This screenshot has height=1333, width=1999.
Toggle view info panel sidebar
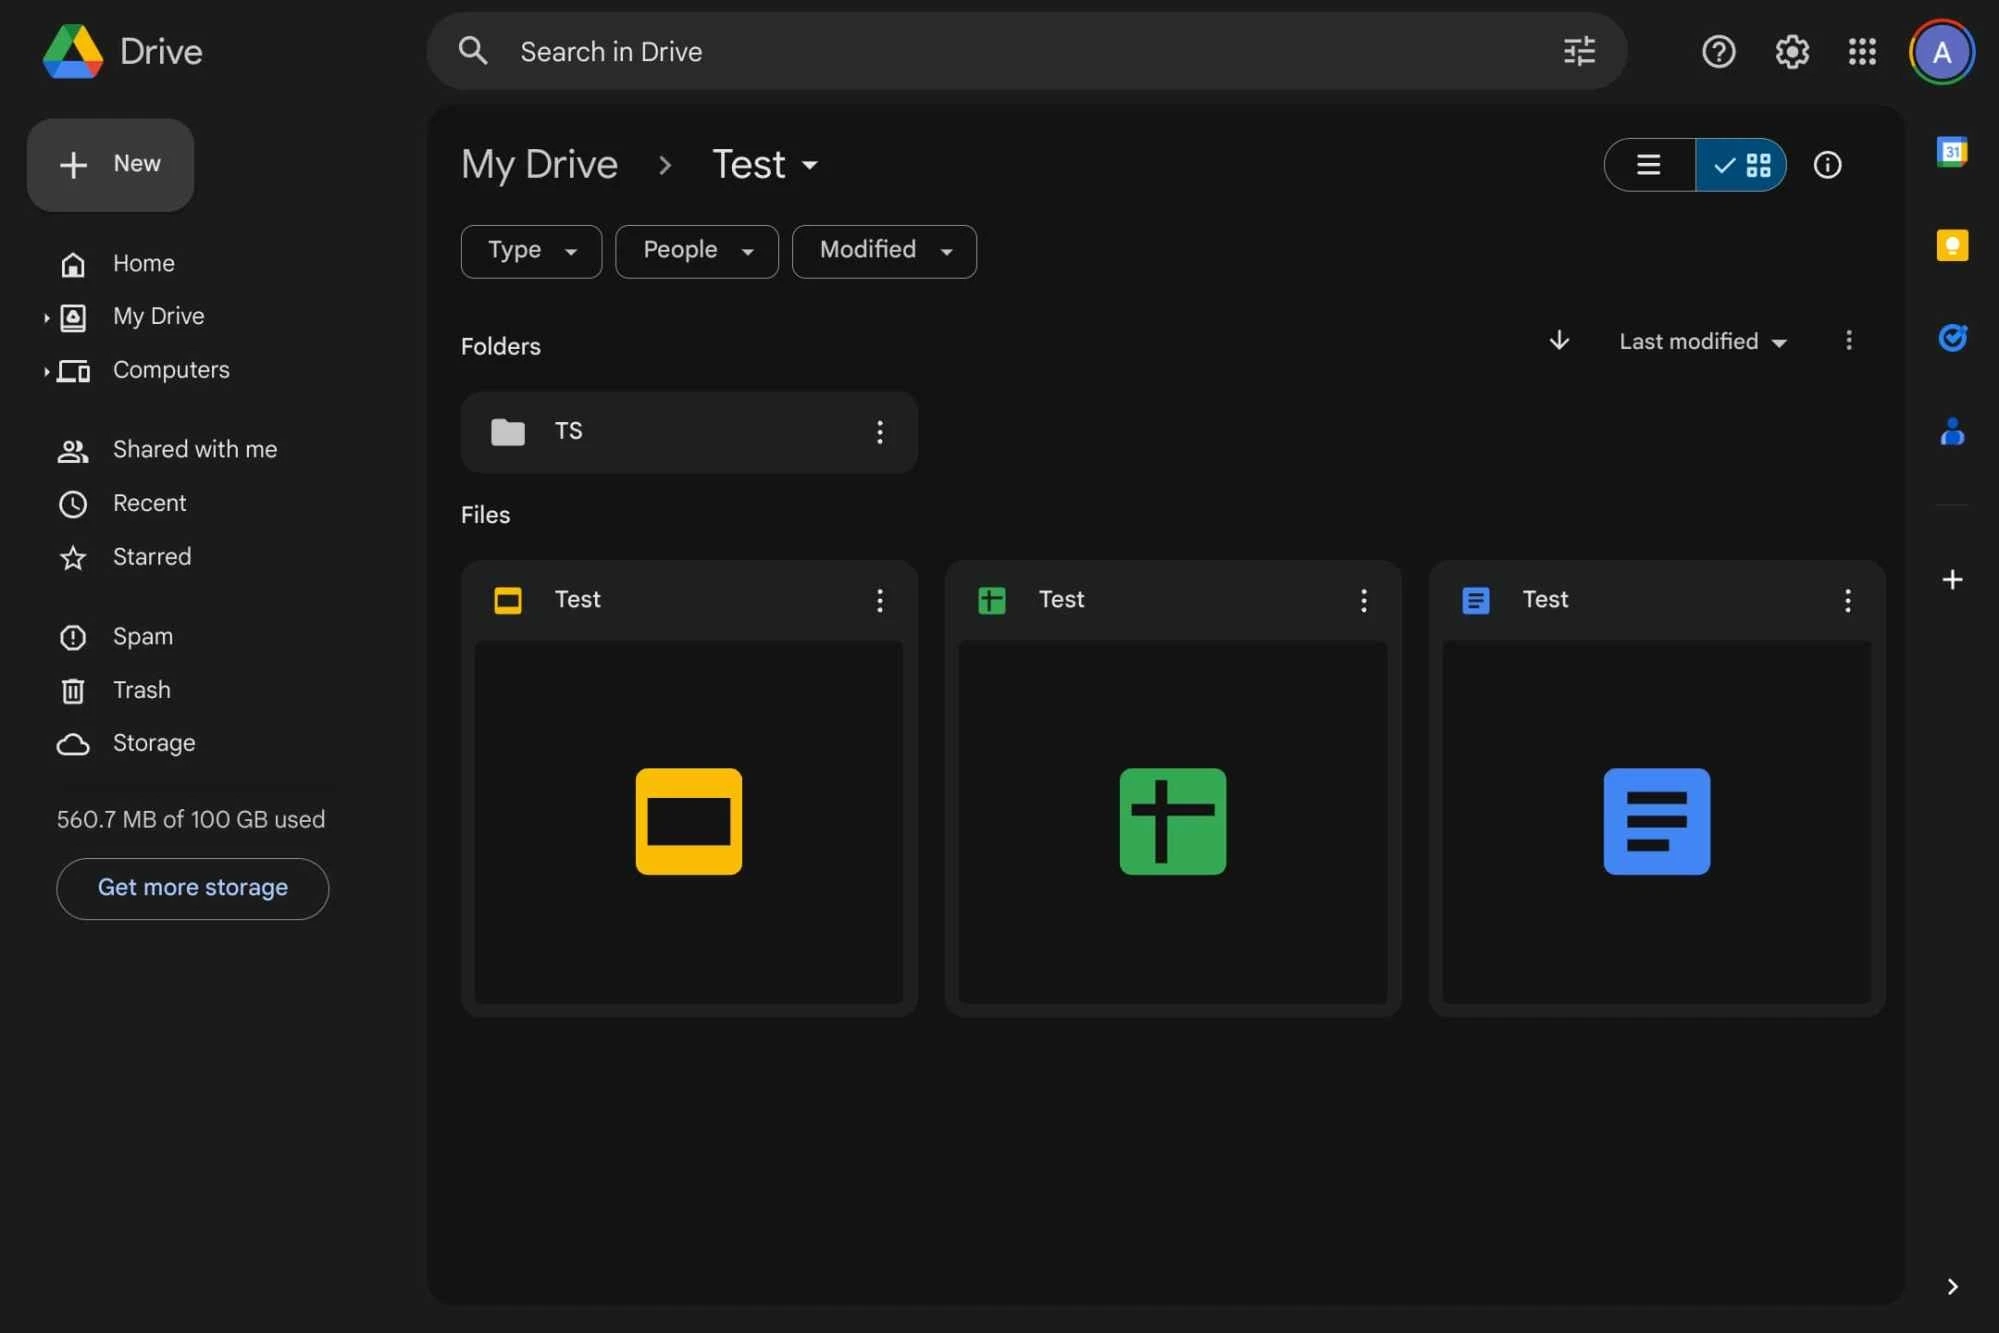pos(1828,164)
